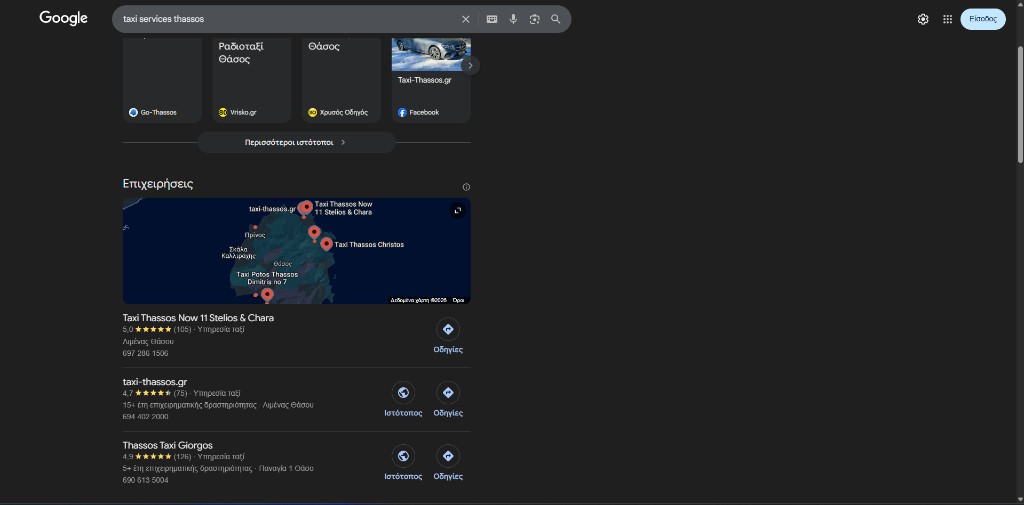The height and width of the screenshot is (505, 1024).
Task: Expand the map to full view
Action: (x=458, y=210)
